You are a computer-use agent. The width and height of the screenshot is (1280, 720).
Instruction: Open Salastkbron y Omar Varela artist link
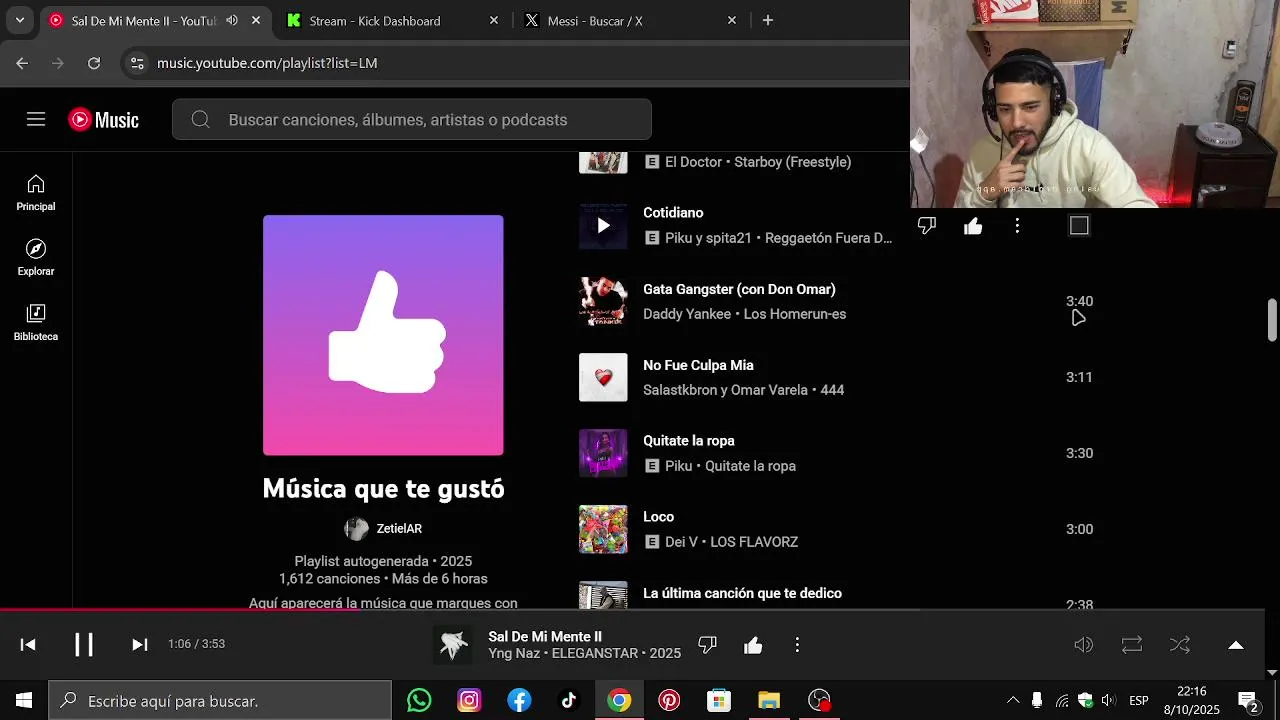point(725,390)
